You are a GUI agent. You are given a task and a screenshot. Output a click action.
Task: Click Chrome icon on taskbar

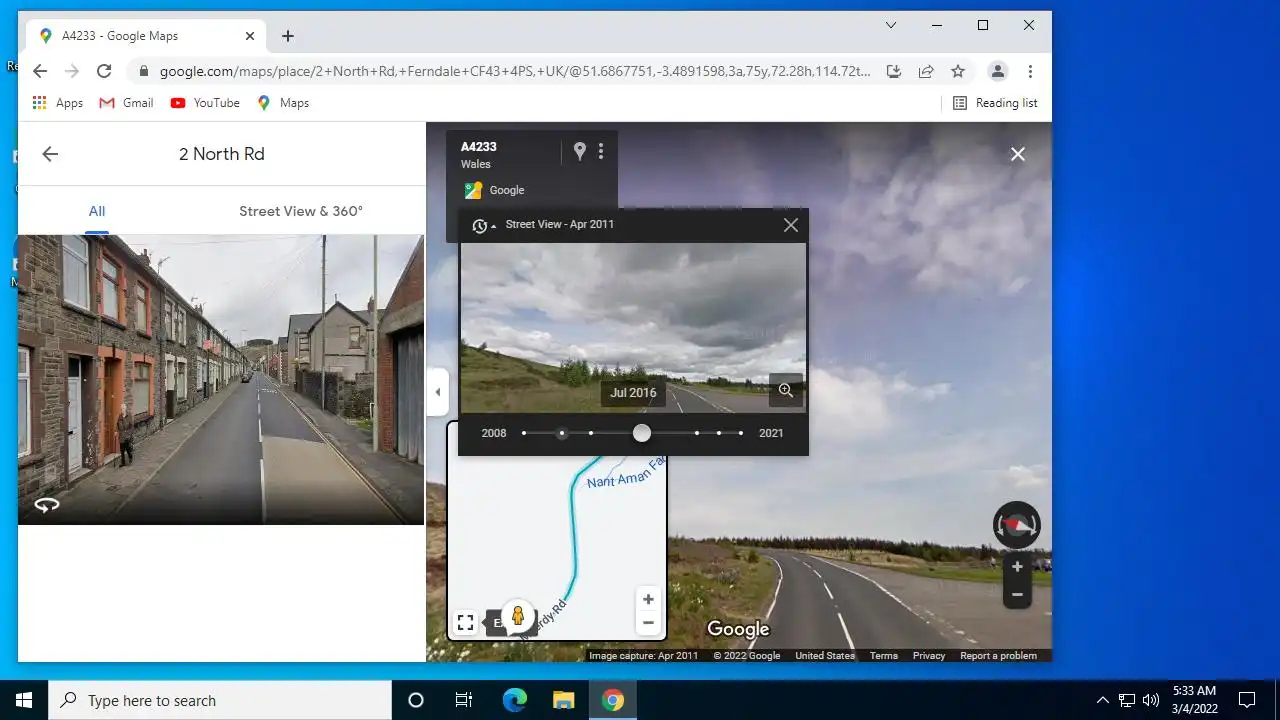coord(613,700)
